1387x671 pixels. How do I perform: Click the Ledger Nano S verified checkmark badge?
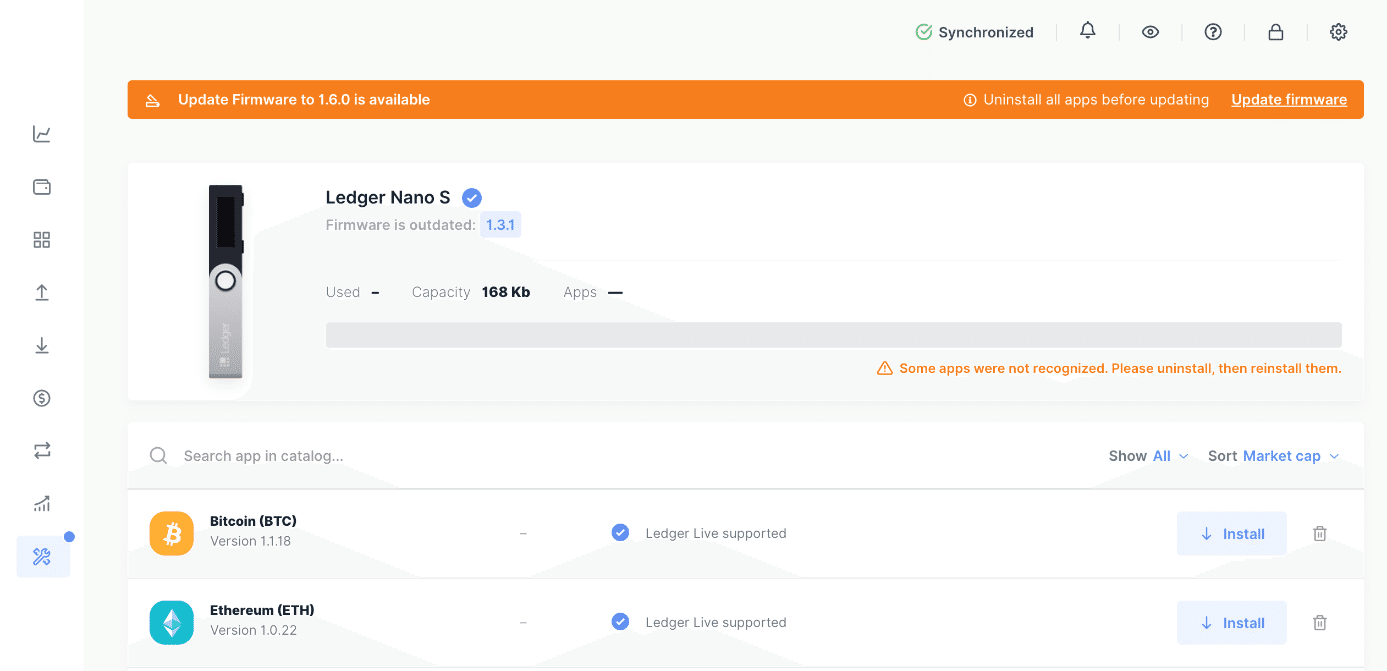pos(472,198)
